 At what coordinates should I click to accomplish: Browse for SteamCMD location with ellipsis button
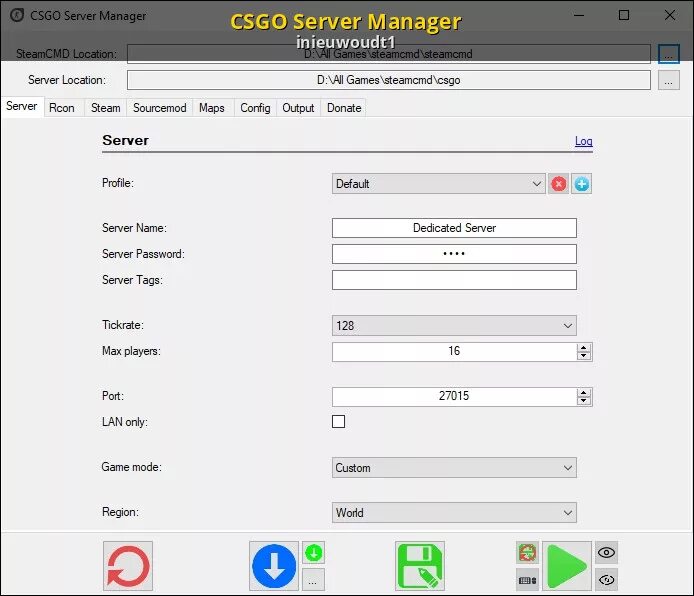tap(668, 54)
